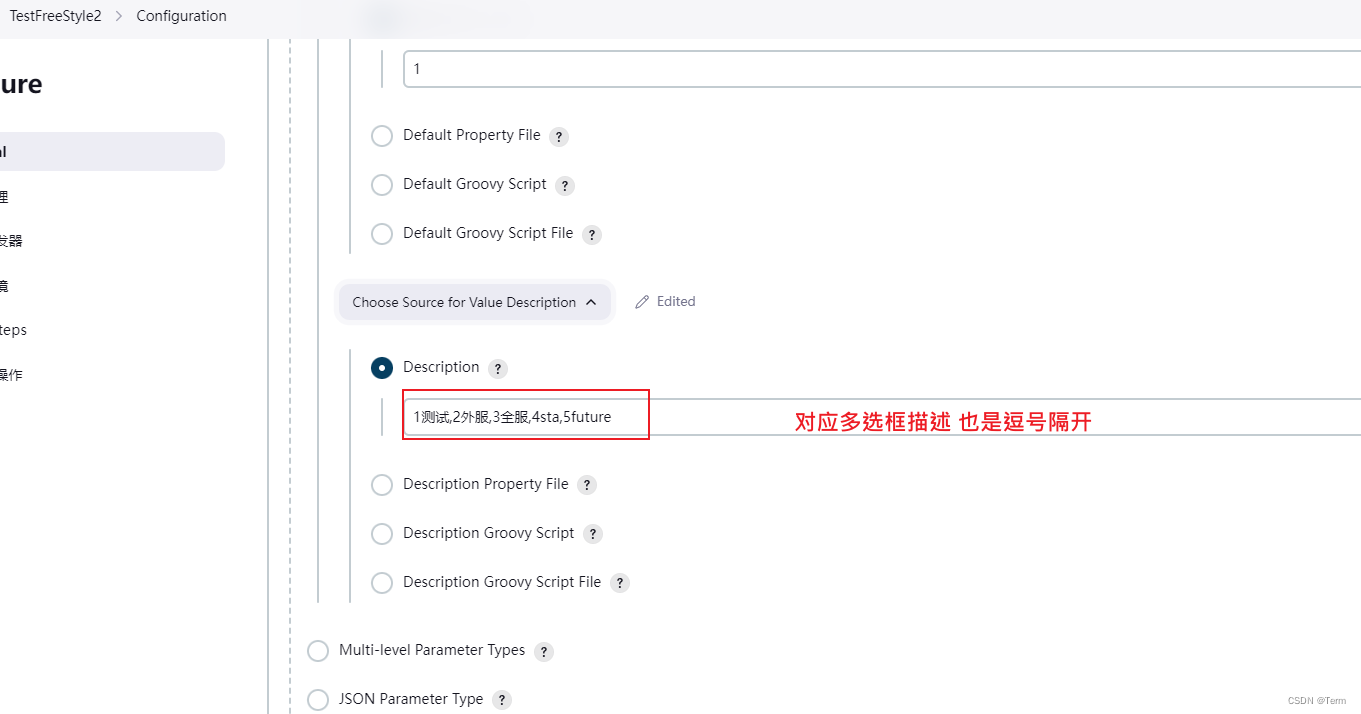Open help for Default Groovy Script File option
1361x714 pixels.
pyautogui.click(x=591, y=233)
